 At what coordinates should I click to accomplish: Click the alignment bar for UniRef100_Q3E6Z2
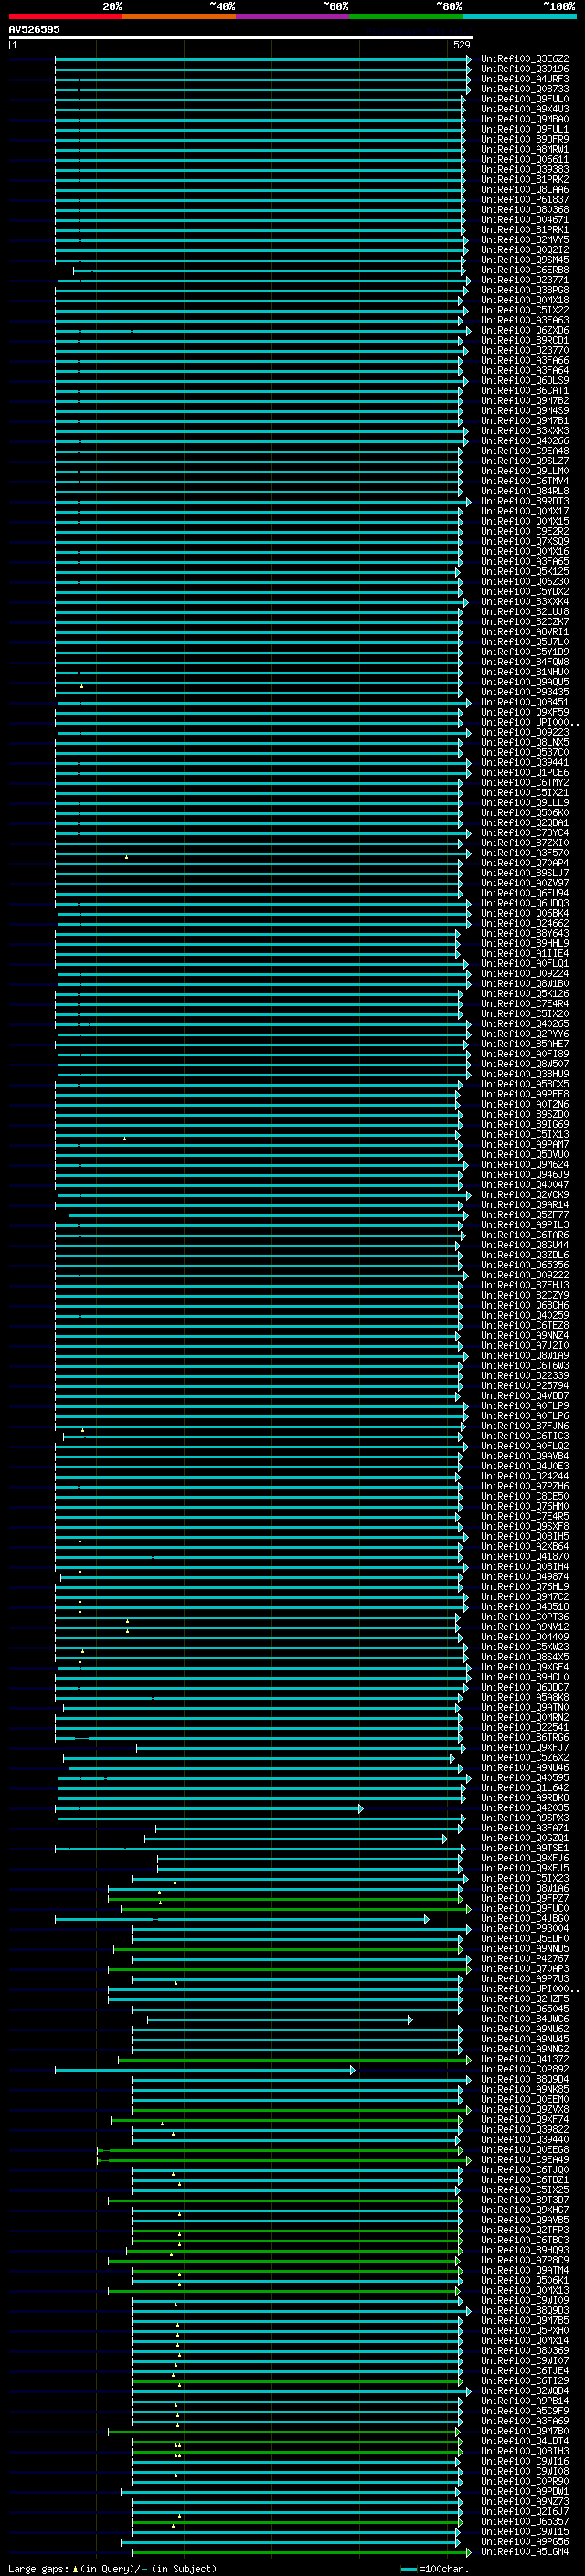pos(262,59)
